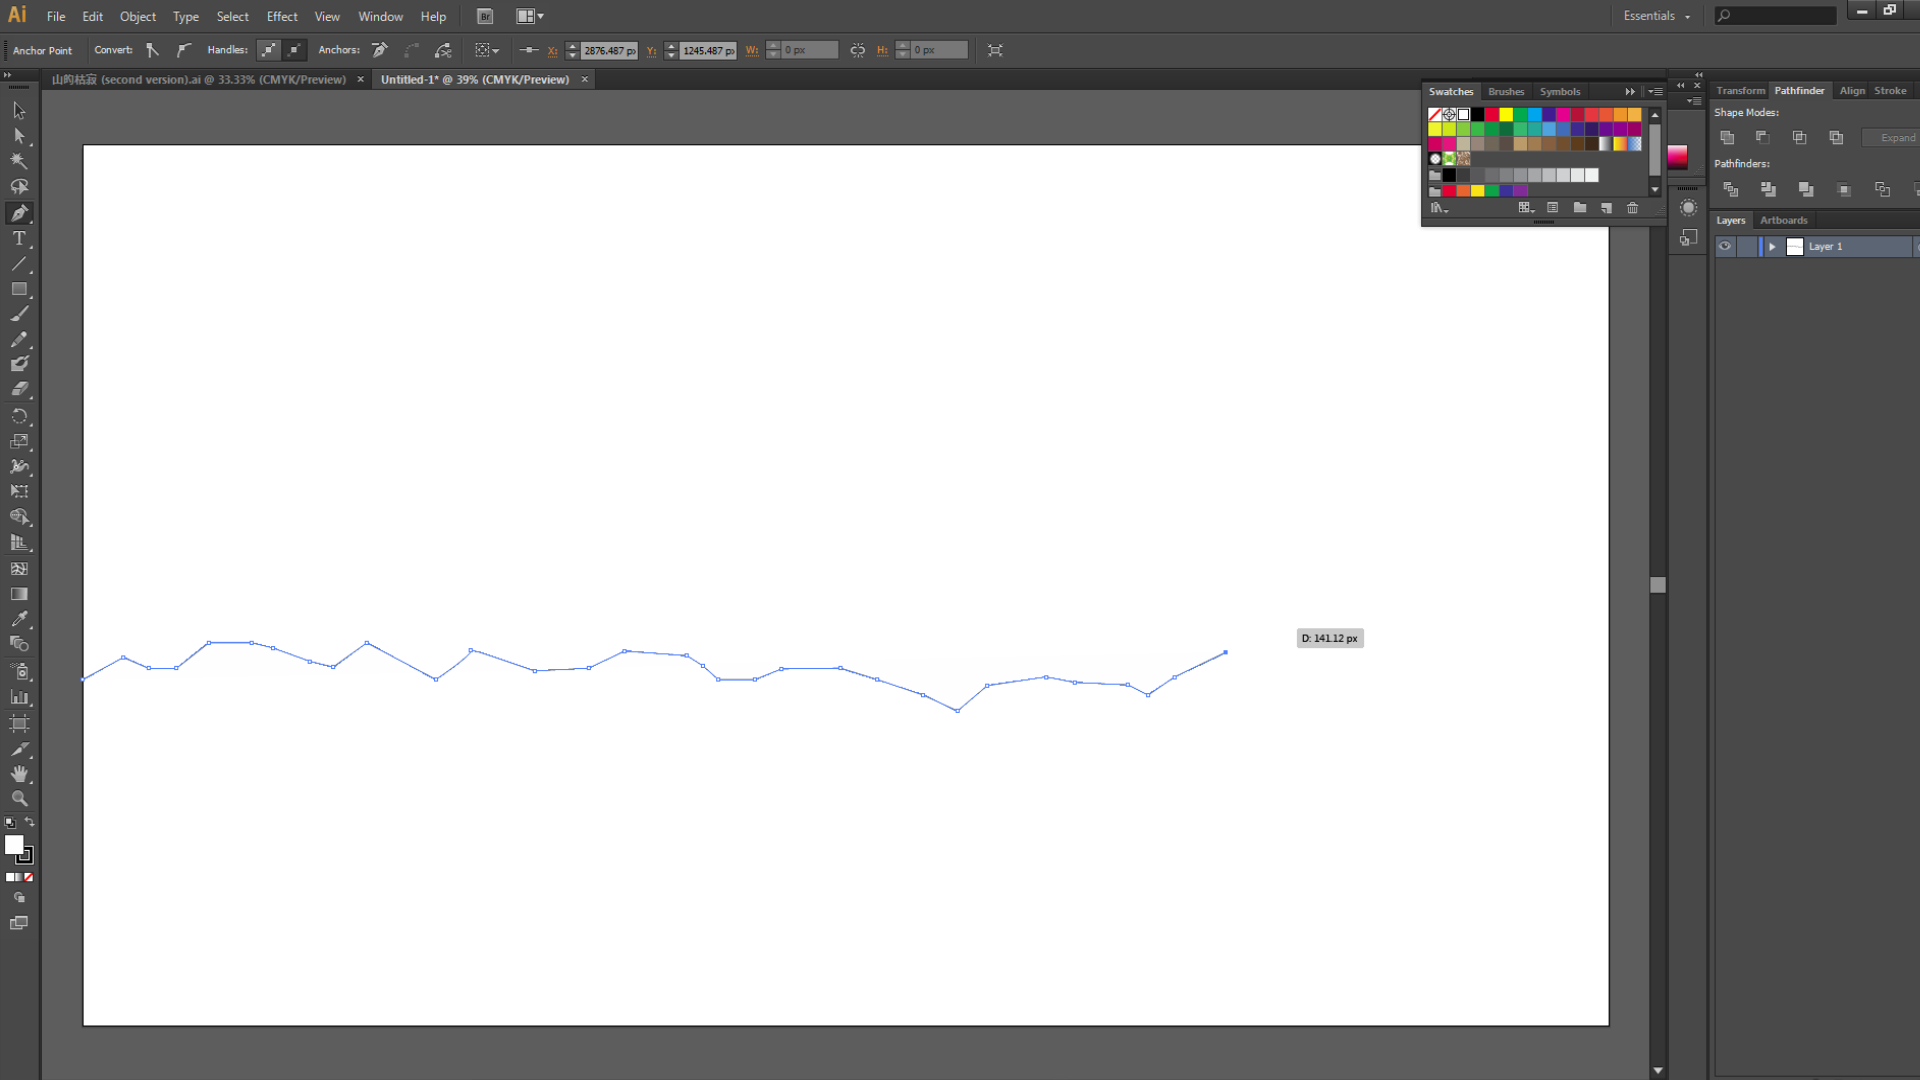Open the Essentials workspace switcher dropdown
Viewport: 1920px width, 1080px height.
coord(1656,16)
